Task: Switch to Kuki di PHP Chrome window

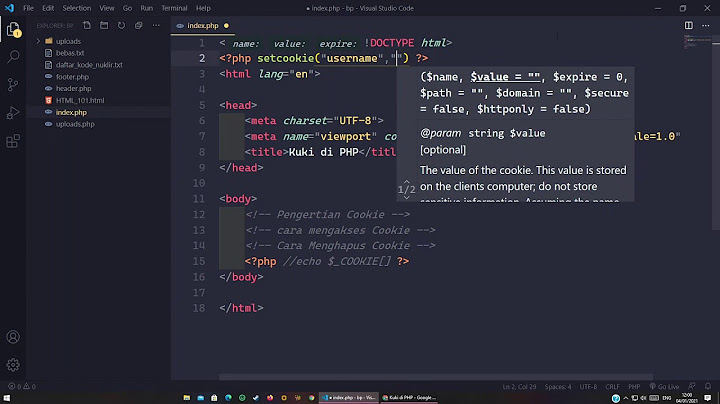Action: click(409, 398)
